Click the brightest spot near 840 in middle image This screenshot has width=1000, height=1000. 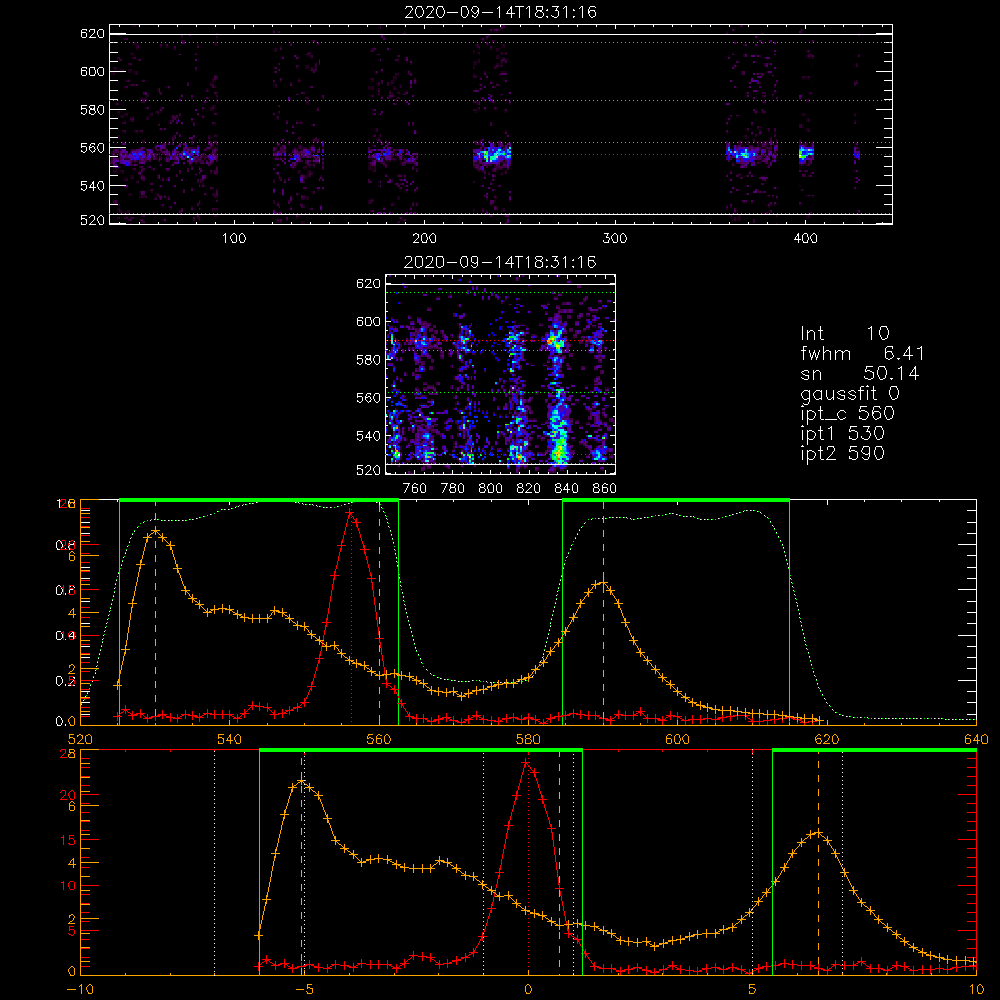(559, 452)
